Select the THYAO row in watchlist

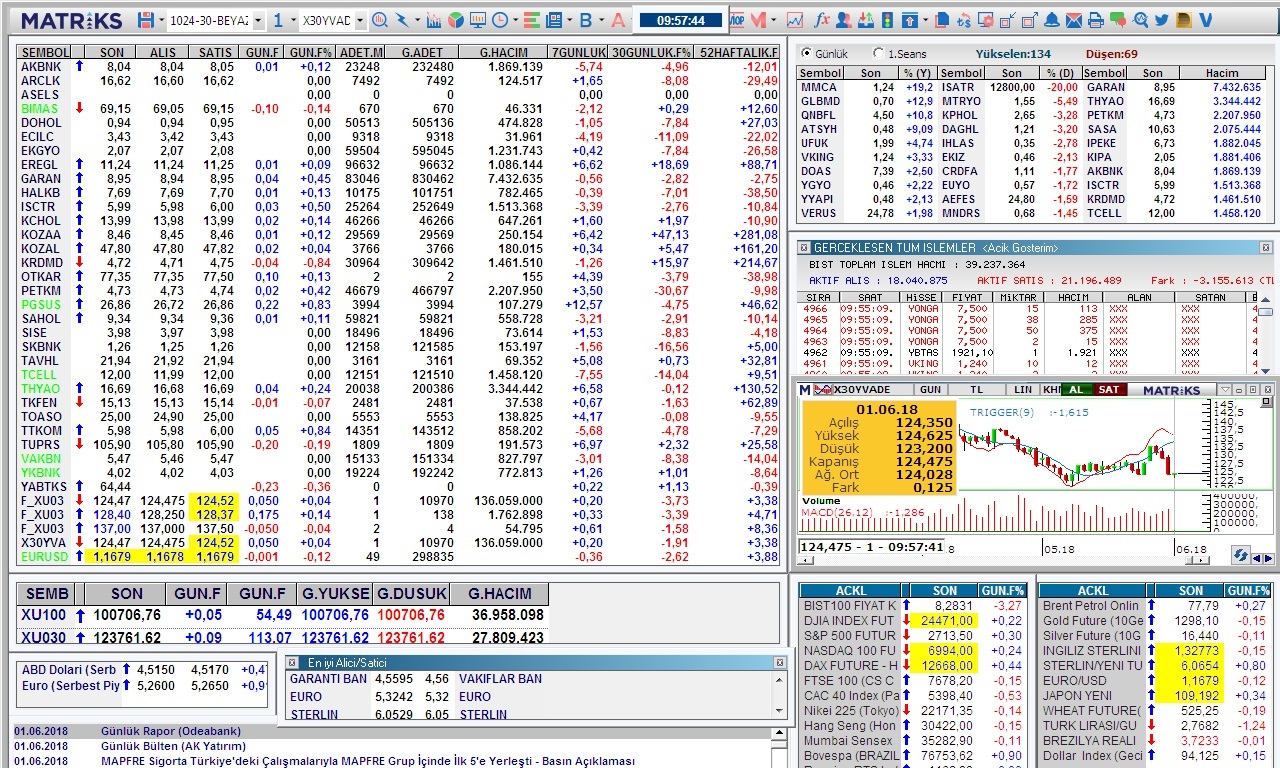[399, 389]
